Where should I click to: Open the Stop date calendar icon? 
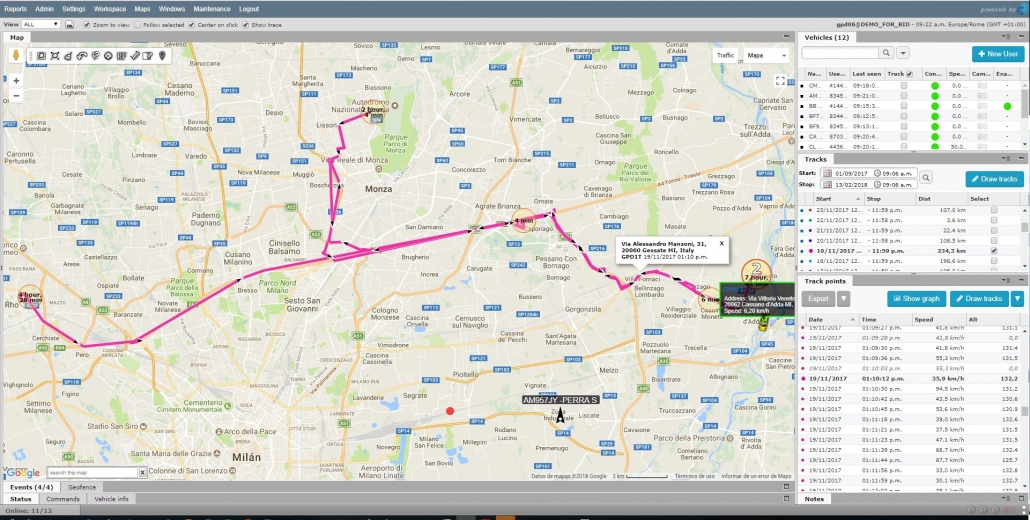827,184
